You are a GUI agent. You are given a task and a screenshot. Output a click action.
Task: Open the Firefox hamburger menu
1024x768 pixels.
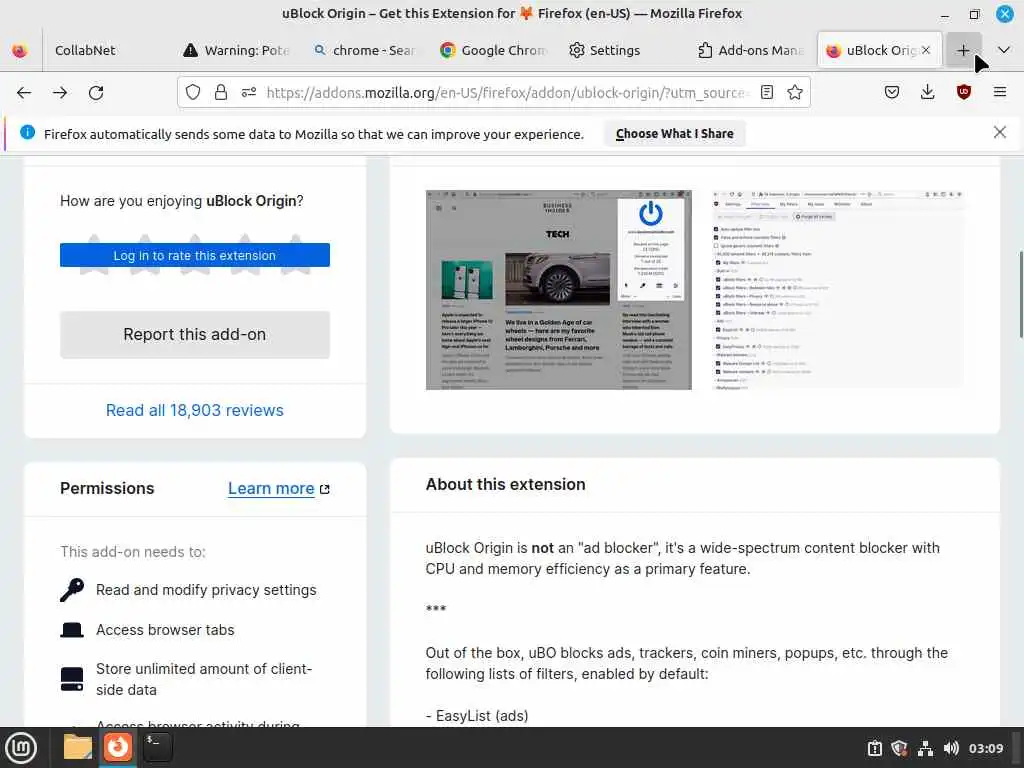coord(1000,92)
